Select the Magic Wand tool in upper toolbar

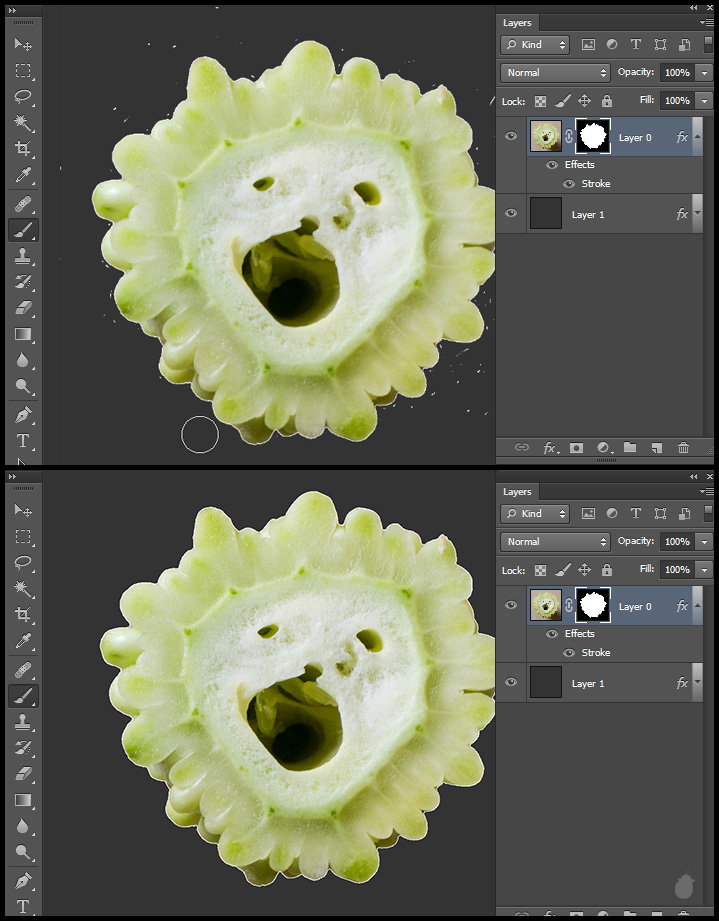(22, 123)
